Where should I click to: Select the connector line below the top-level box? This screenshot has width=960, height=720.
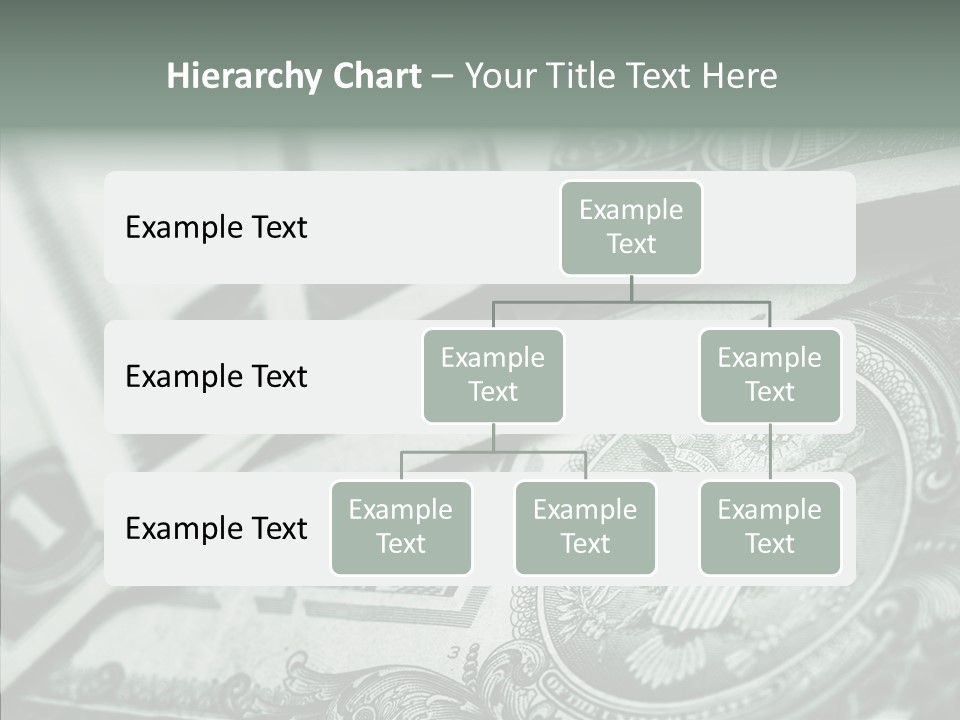click(631, 289)
